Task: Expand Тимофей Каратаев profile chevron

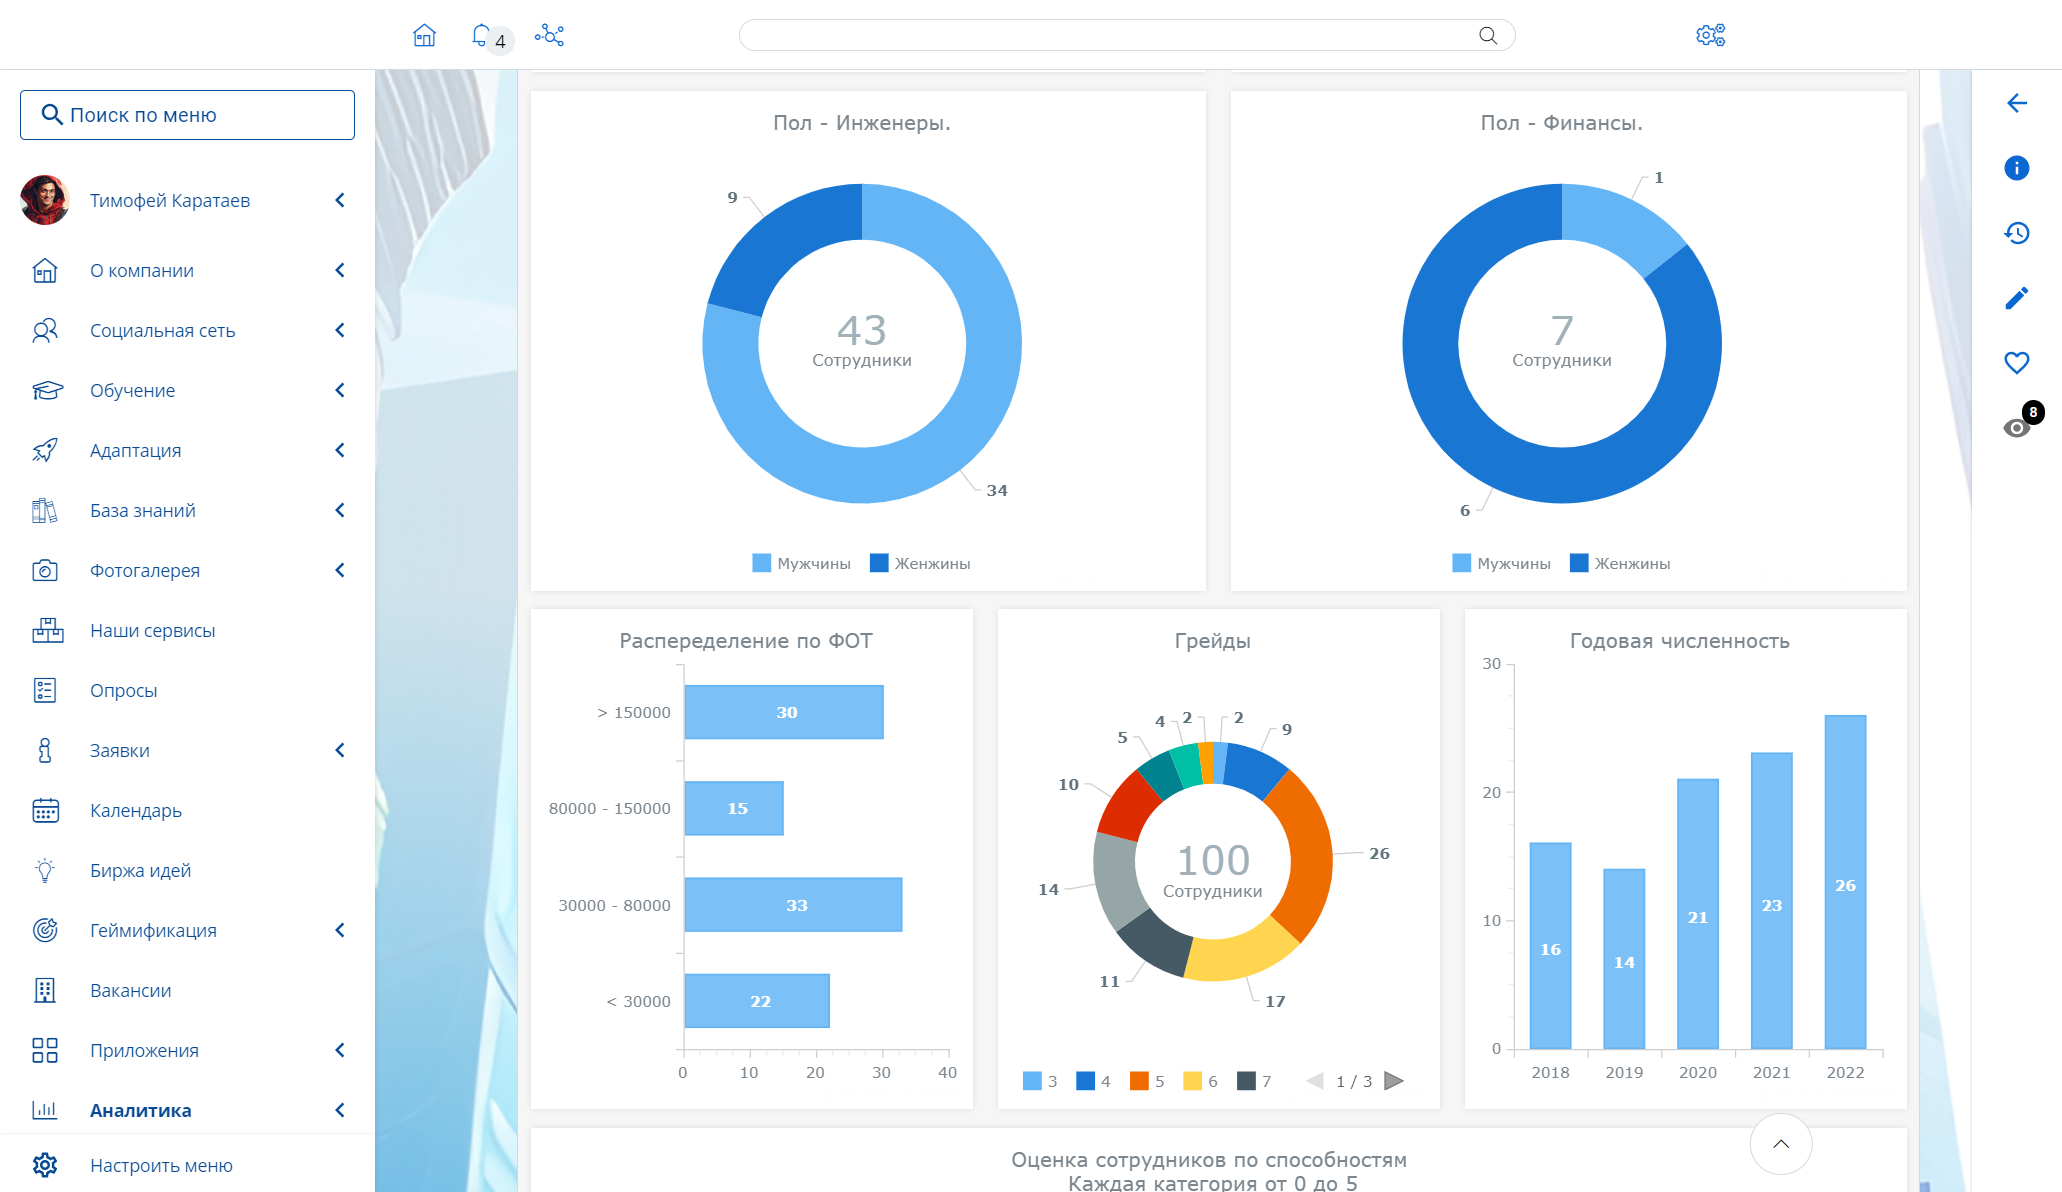Action: pos(340,200)
